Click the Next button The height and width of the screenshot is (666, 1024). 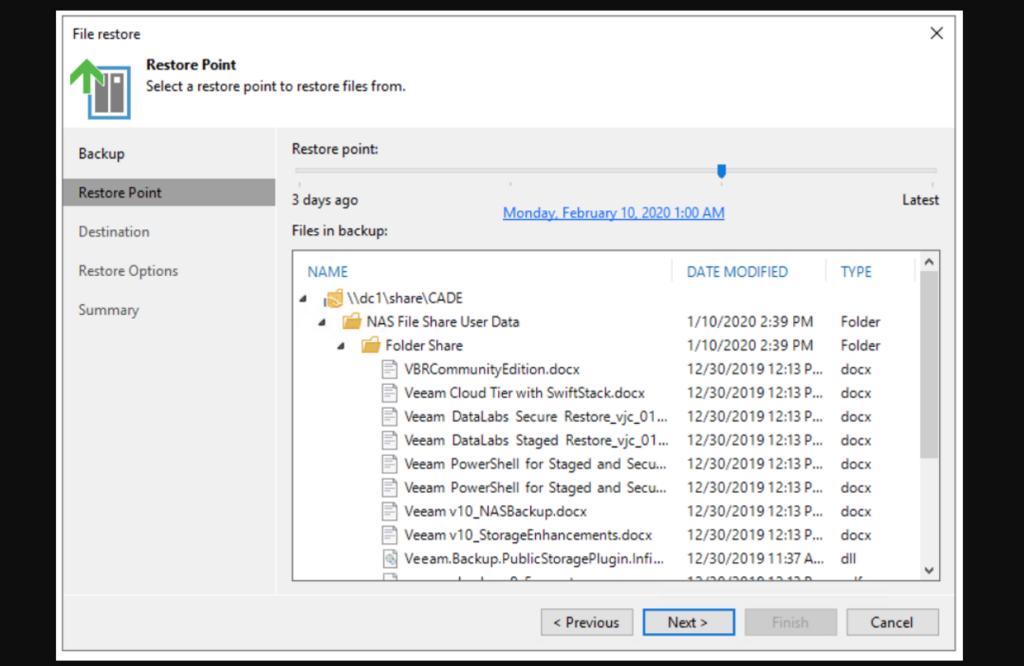(688, 622)
